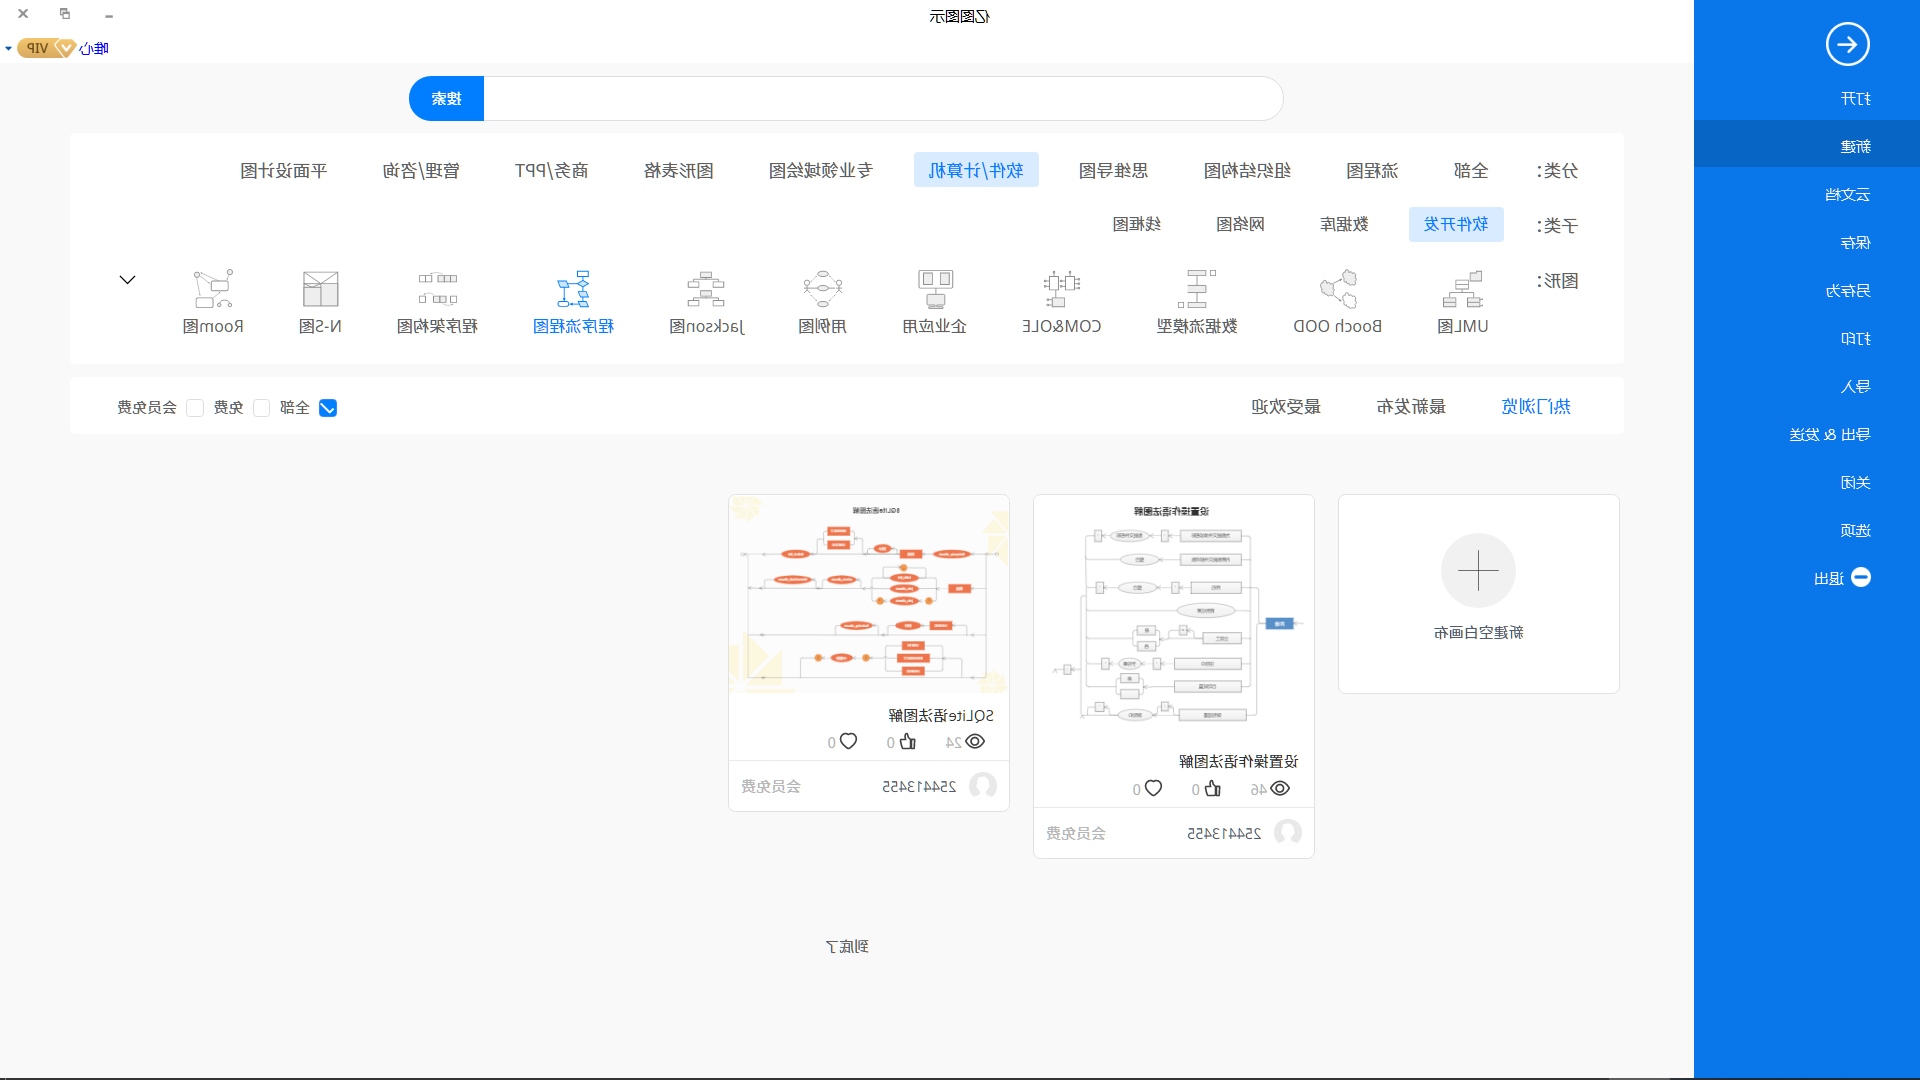The width and height of the screenshot is (1920, 1080).
Task: Open the SQLite语法图解 template thumbnail
Action: [869, 594]
